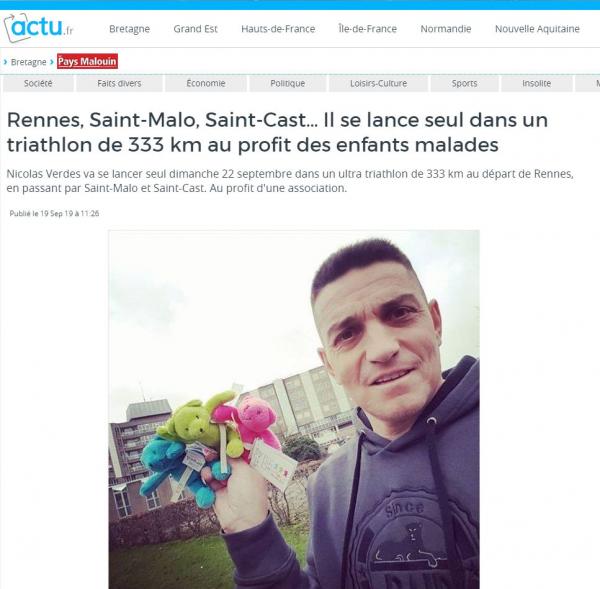Click the actu.fr logo
Image resolution: width=600 pixels, height=589 pixels.
click(38, 28)
